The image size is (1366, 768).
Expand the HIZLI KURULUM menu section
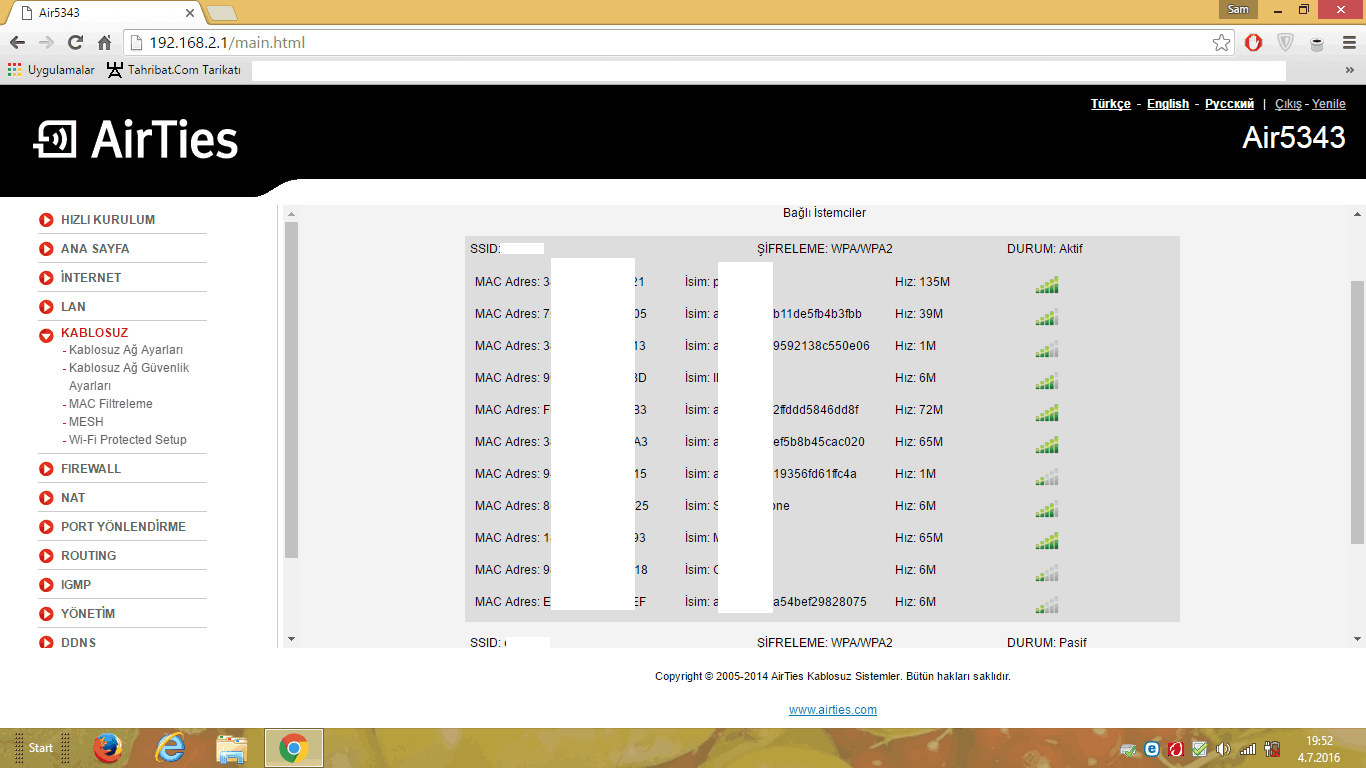tap(108, 220)
